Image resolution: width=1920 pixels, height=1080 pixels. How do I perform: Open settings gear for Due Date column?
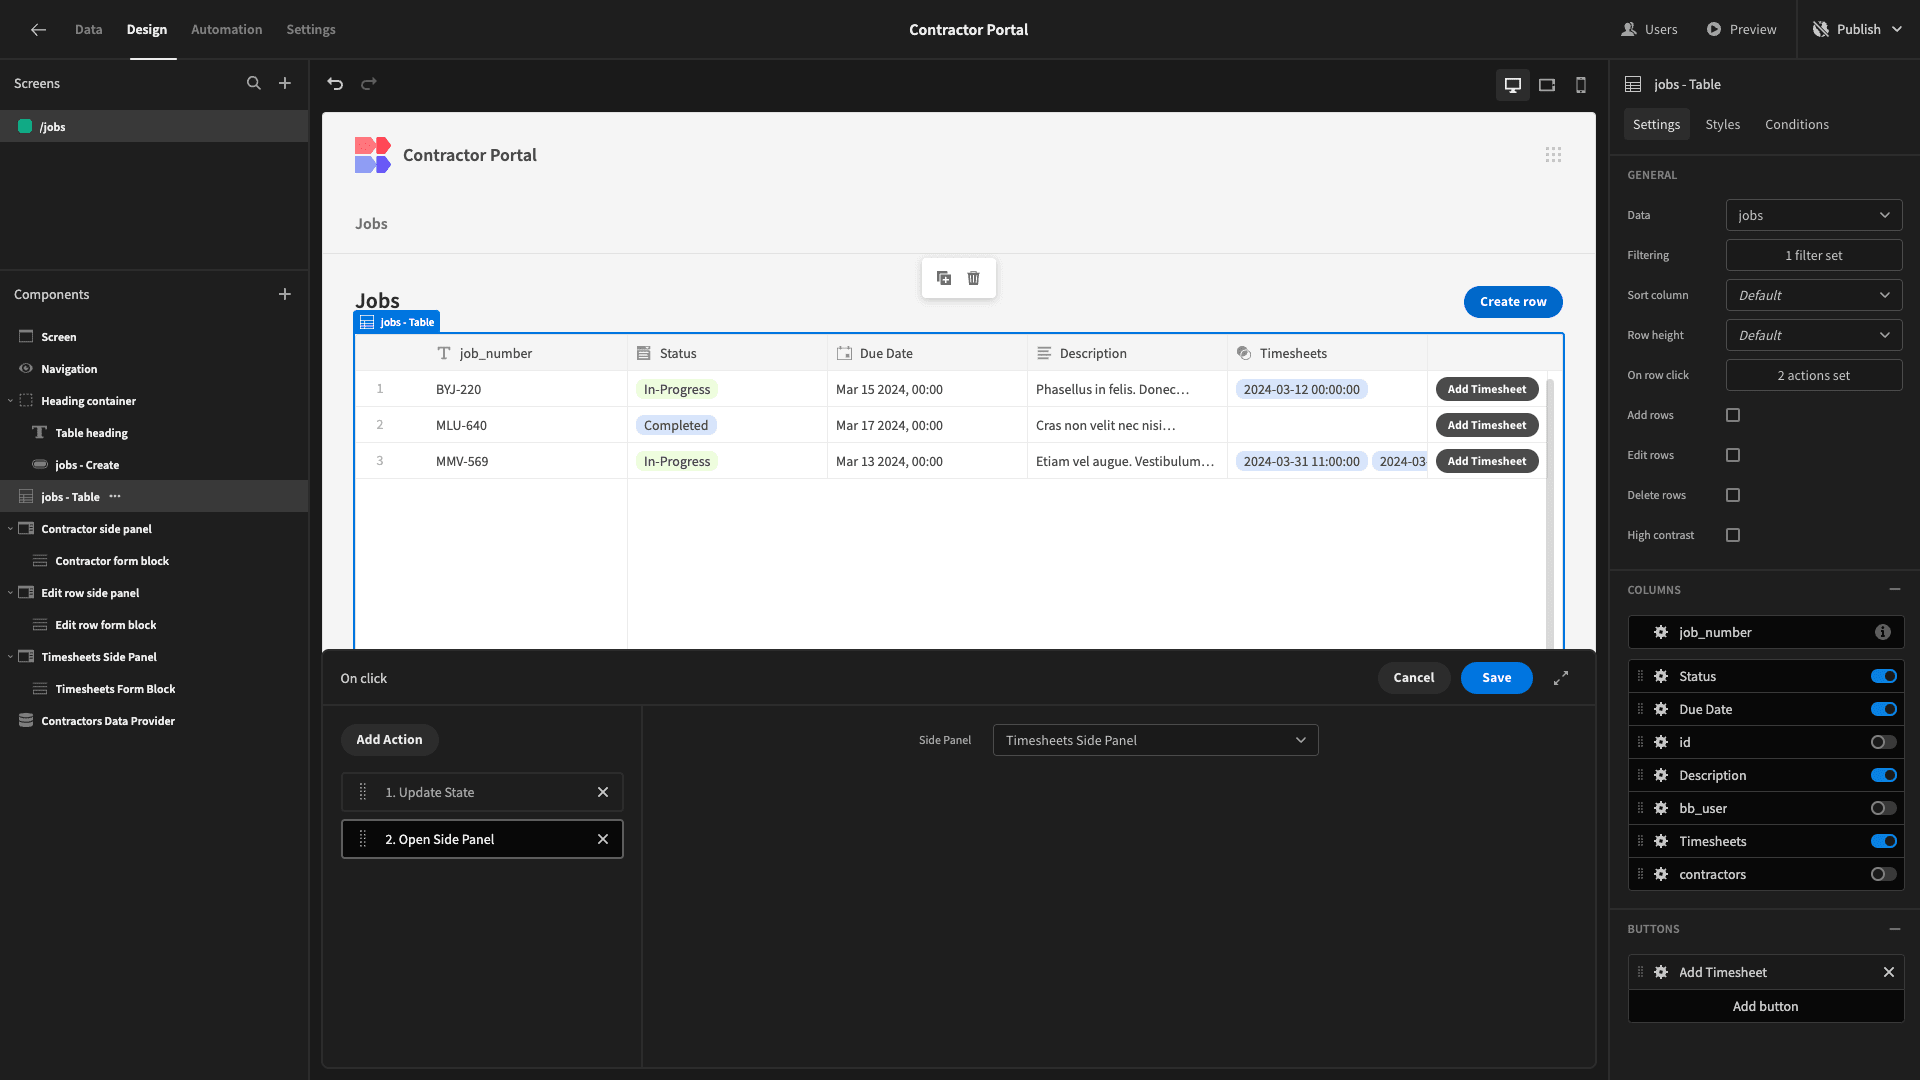pos(1661,710)
